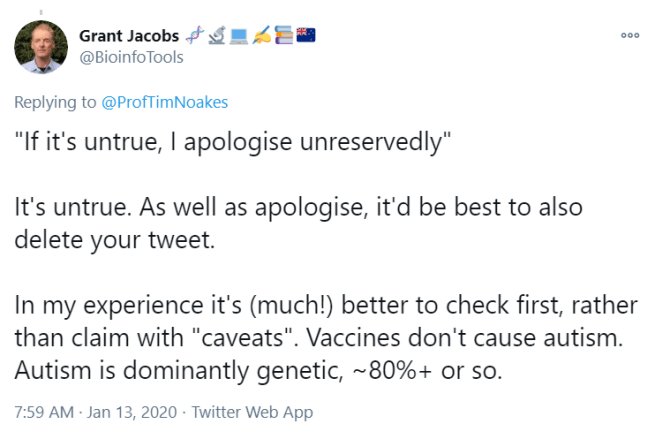Open the tweet's three-dot more options menu
655x439 pixels.
tap(629, 35)
